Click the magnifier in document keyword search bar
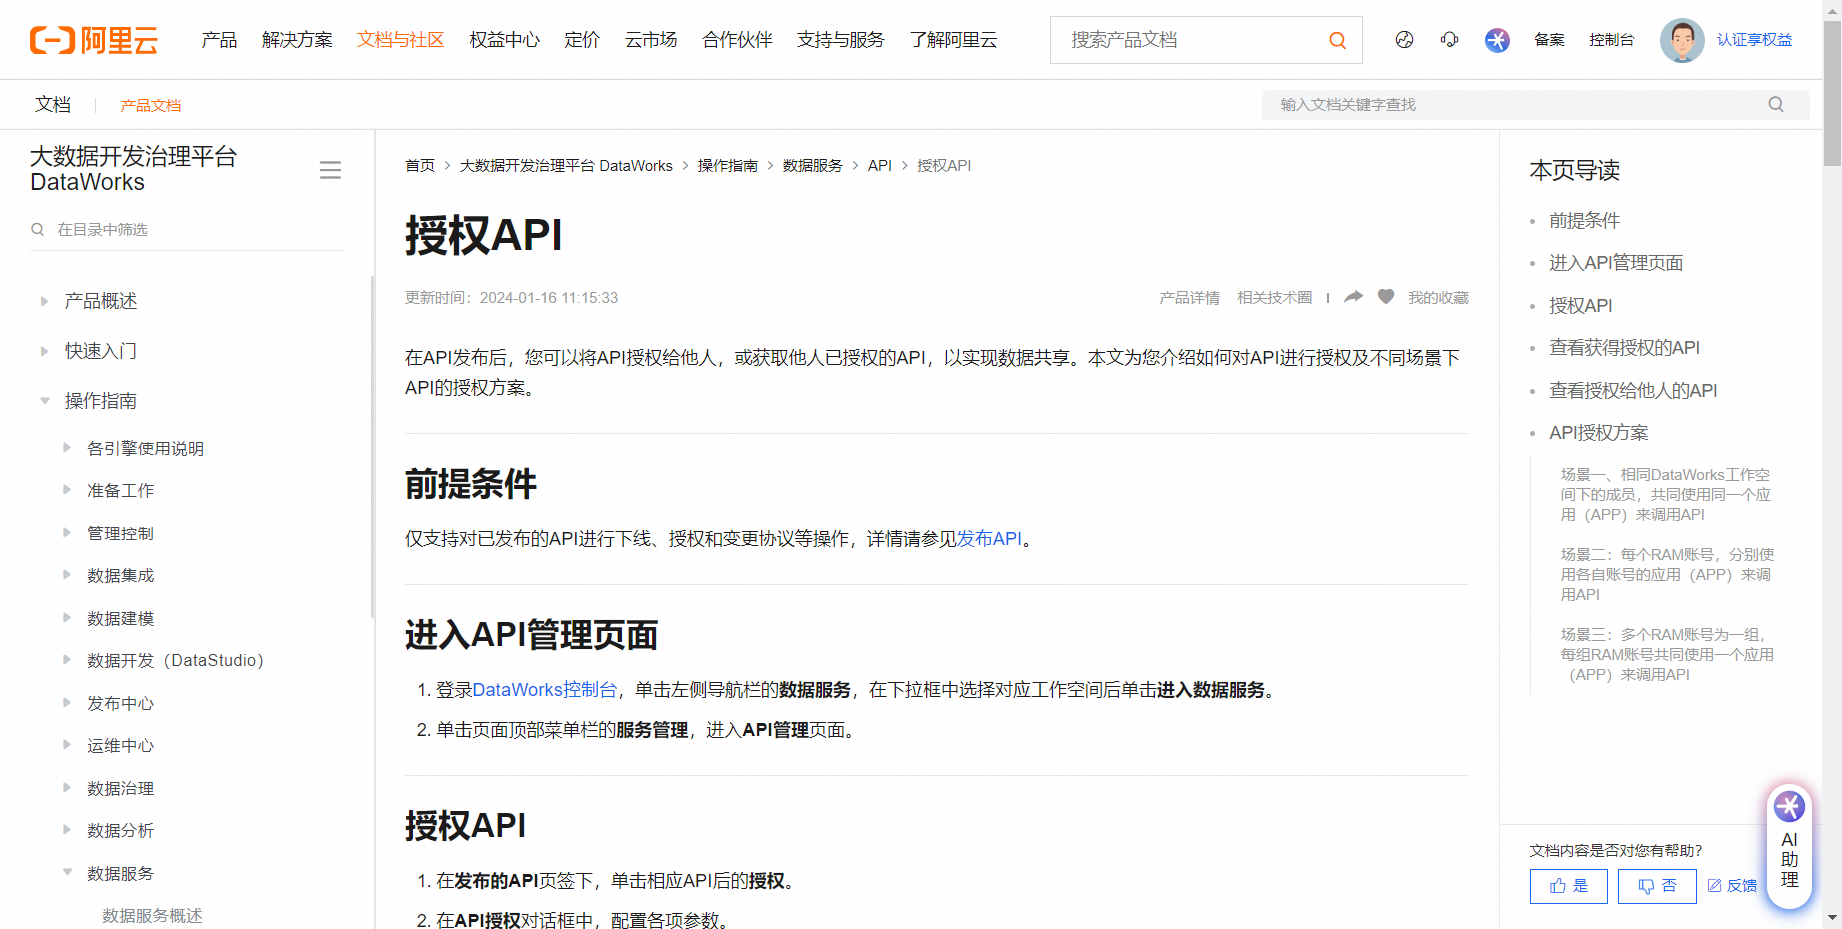Screen dimensions: 1842x929 tap(1776, 104)
